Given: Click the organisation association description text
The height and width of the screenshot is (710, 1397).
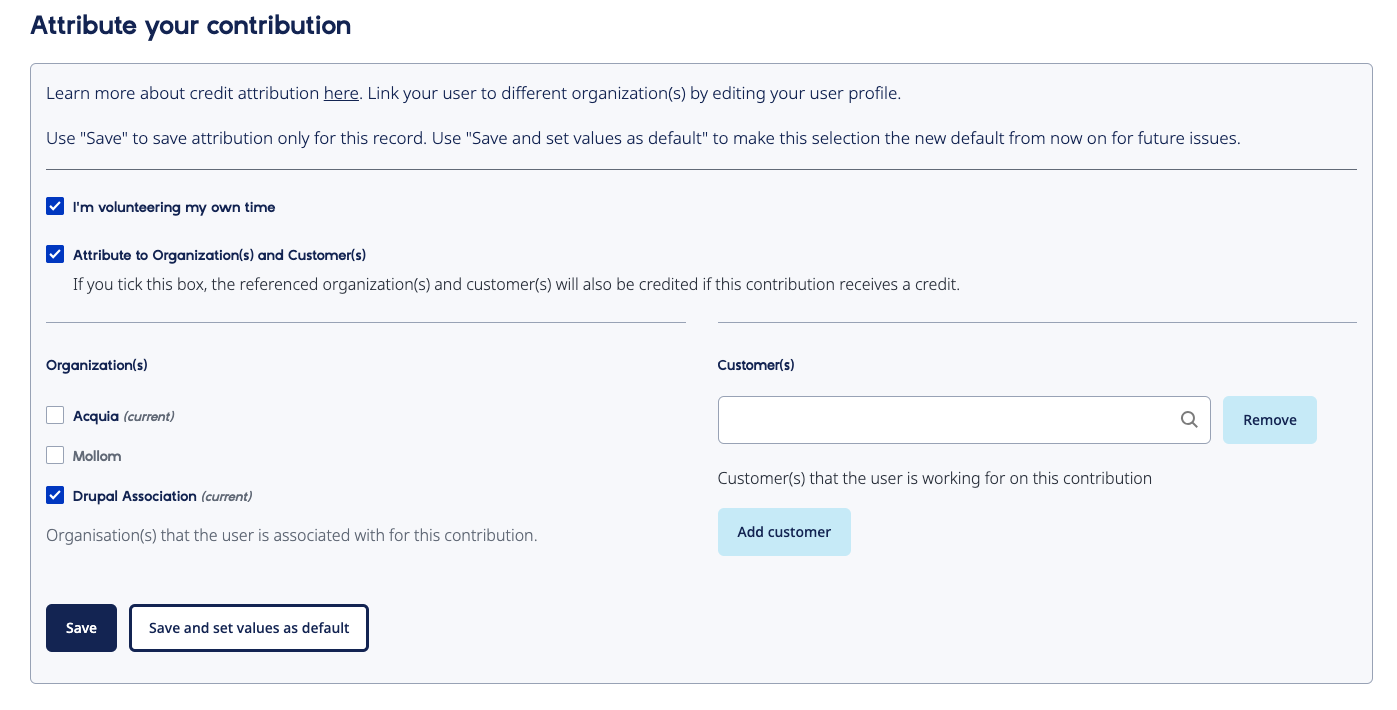Looking at the screenshot, I should [x=292, y=535].
